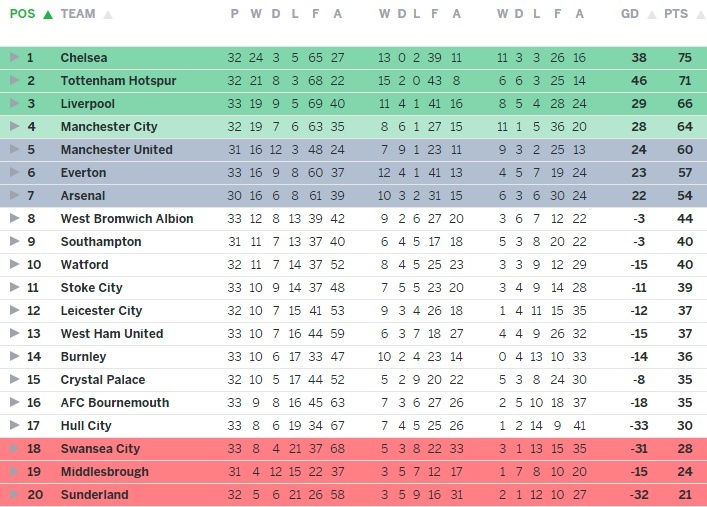
Task: Click the sort arrow next to TEAM
Action: [108, 15]
